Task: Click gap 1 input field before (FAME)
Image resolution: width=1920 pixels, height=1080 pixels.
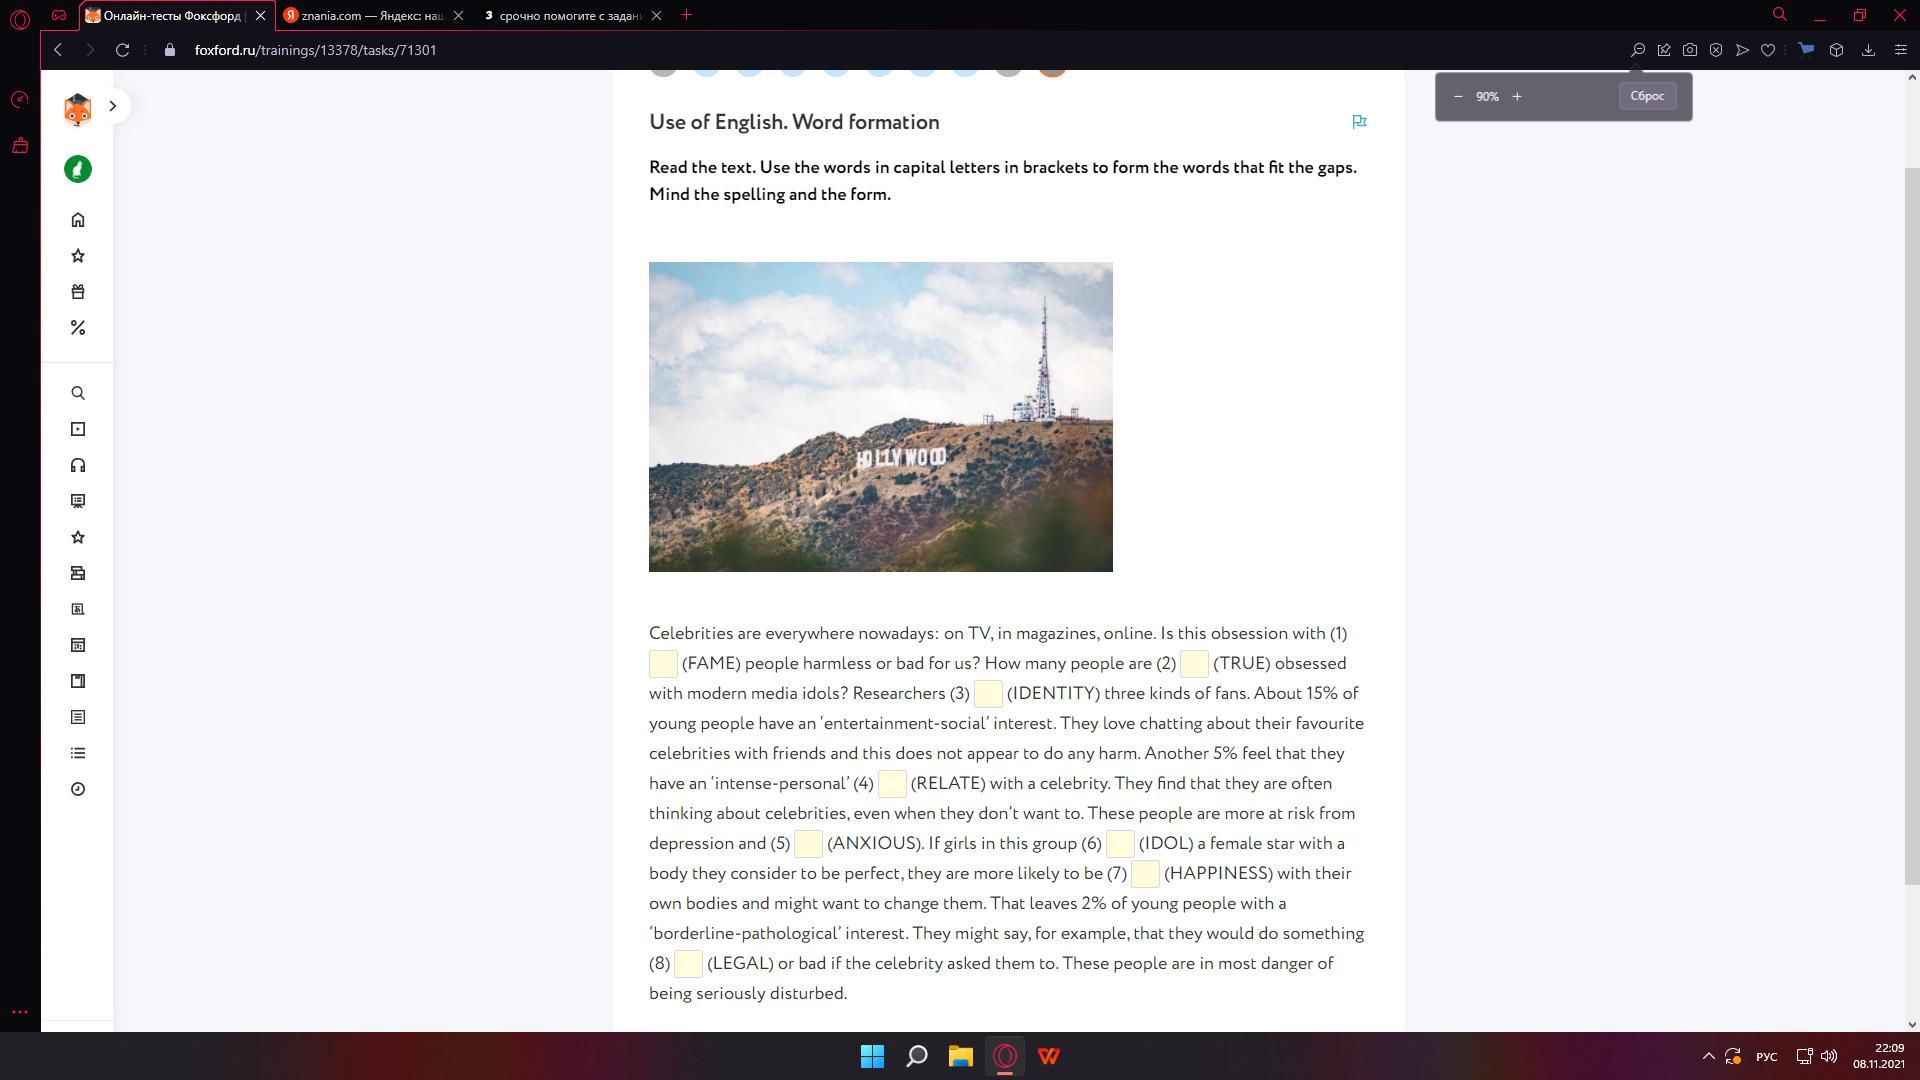Action: click(663, 664)
